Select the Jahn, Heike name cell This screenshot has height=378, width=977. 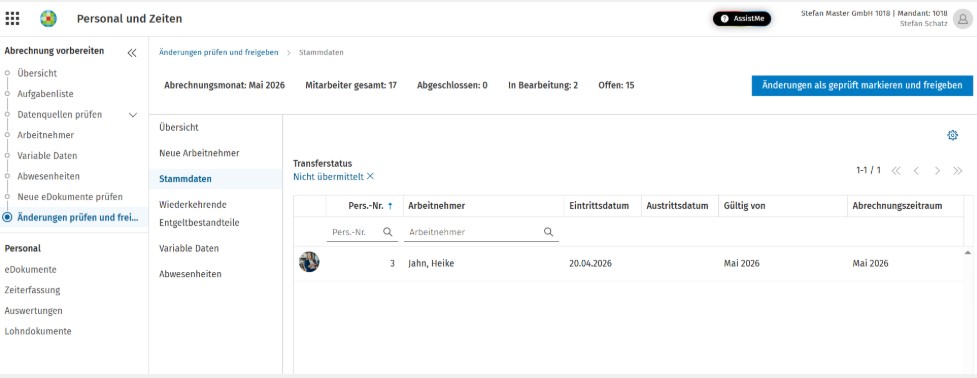pos(431,263)
